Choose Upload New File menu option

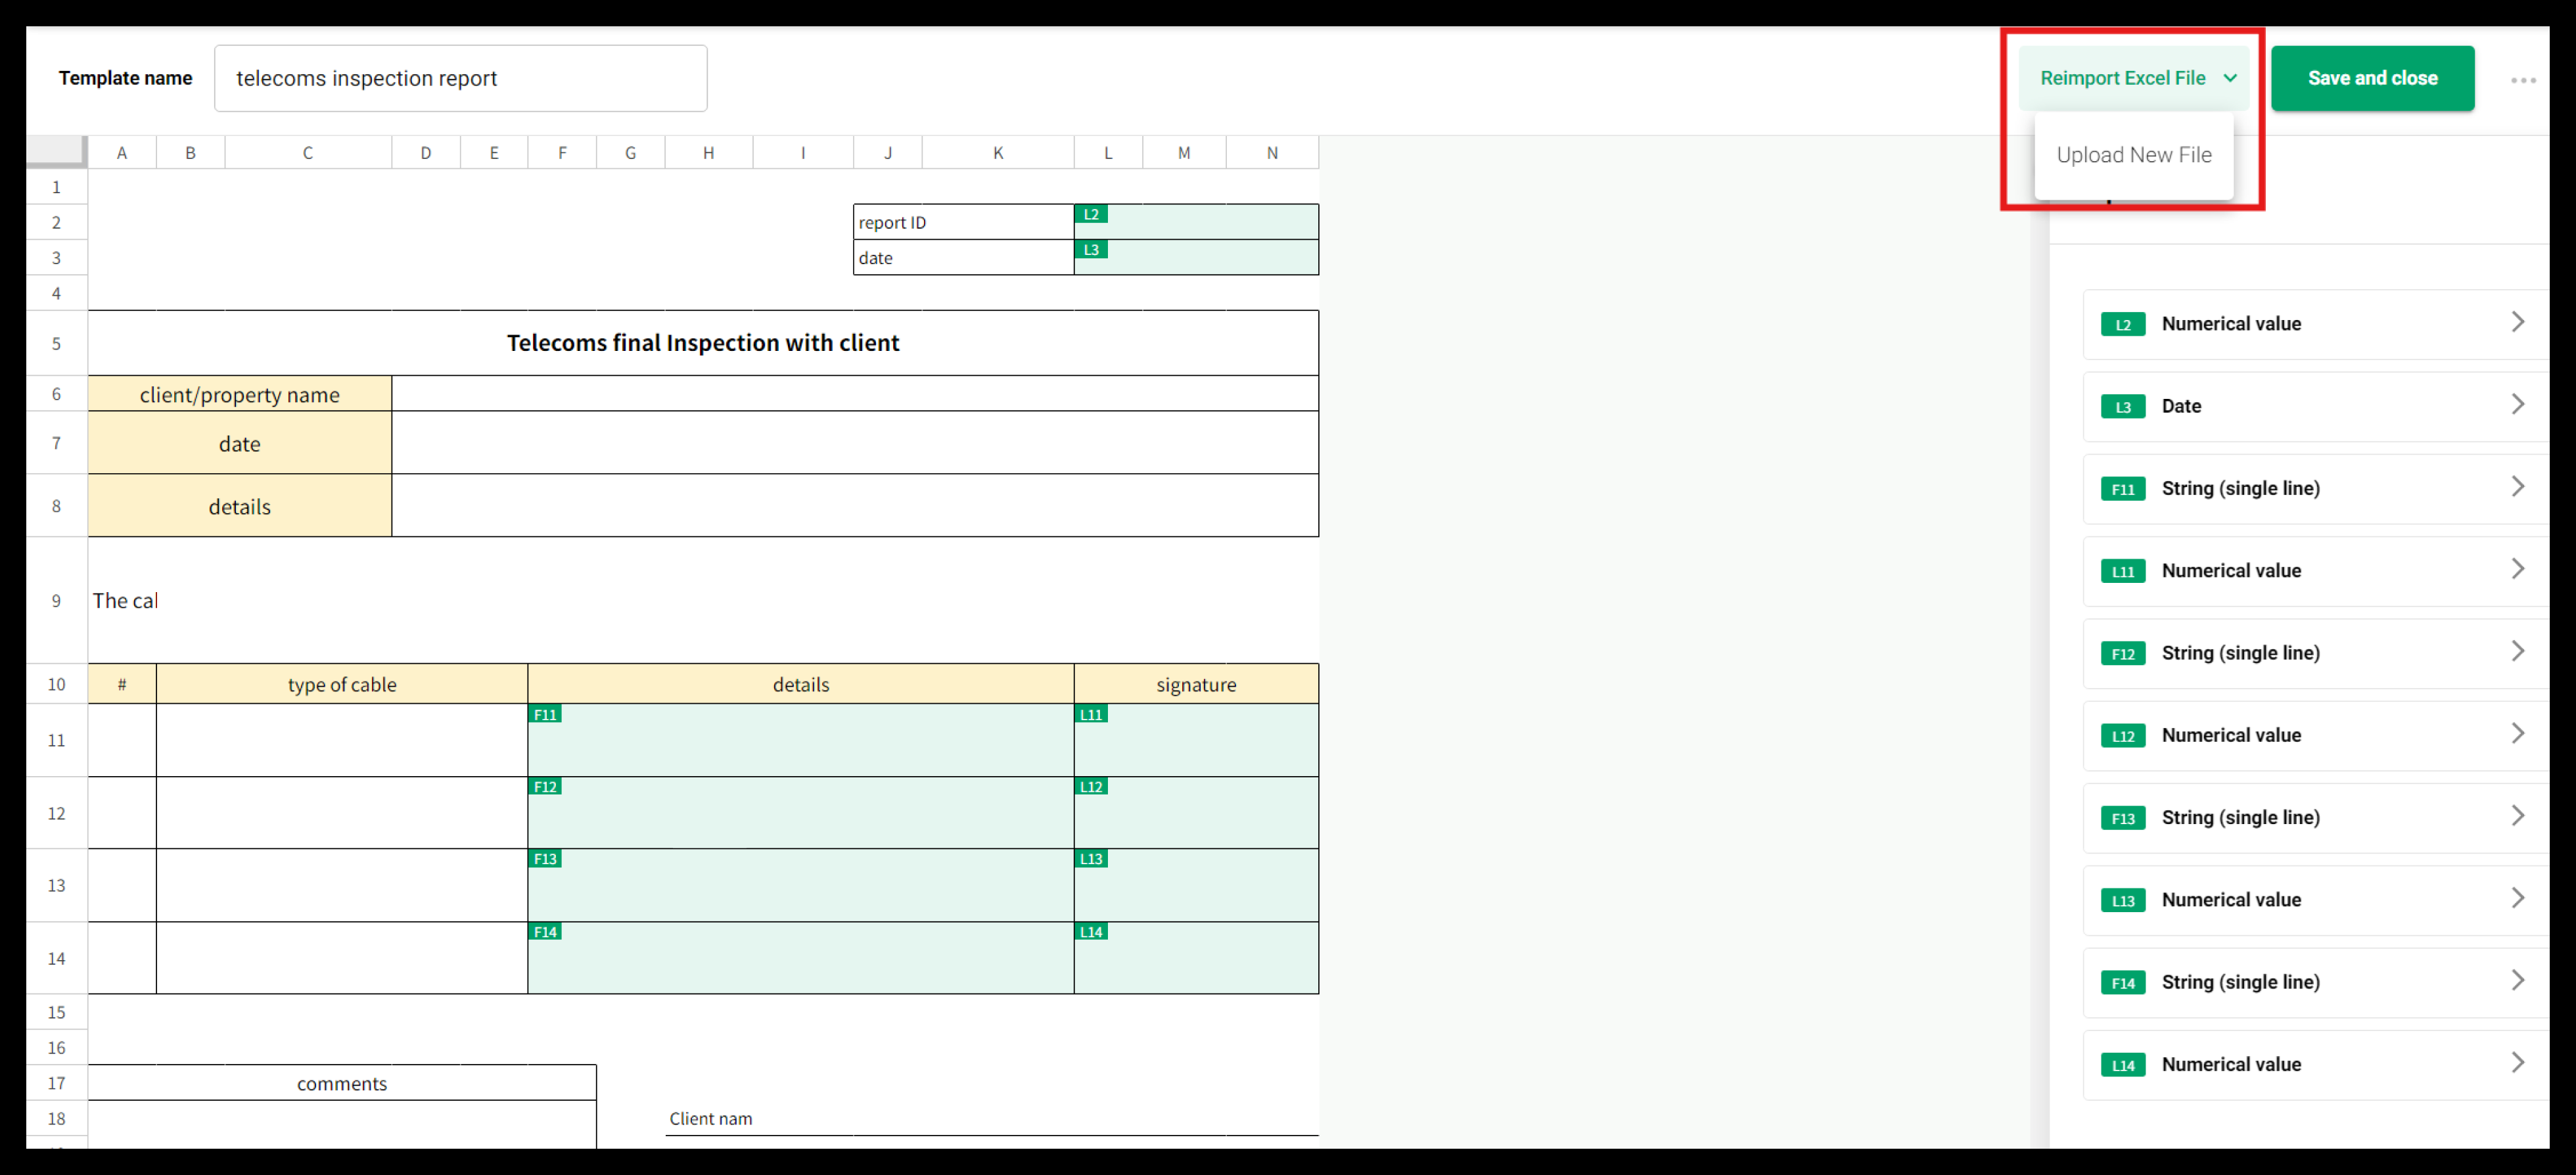(x=2133, y=155)
